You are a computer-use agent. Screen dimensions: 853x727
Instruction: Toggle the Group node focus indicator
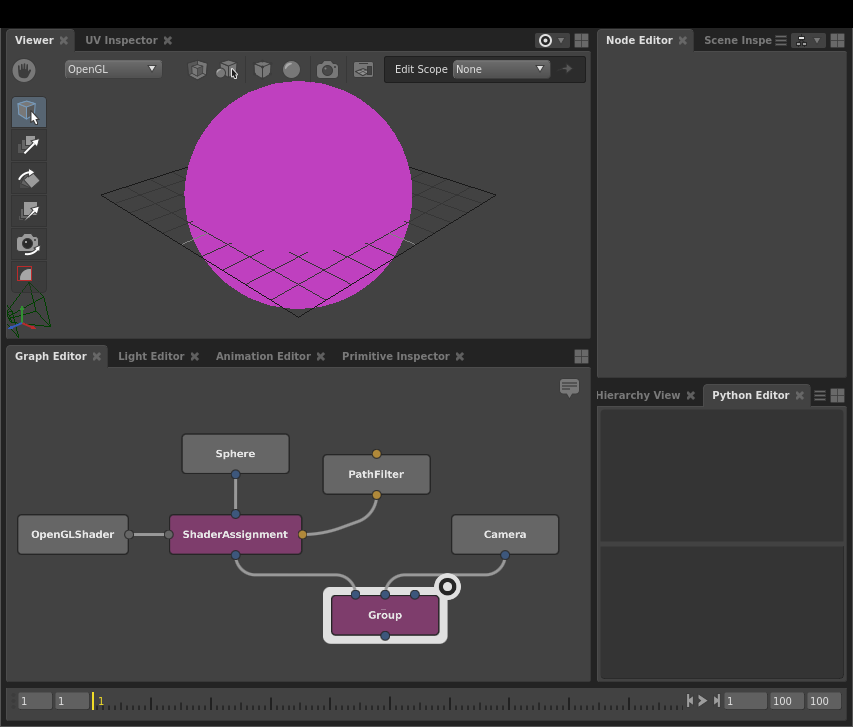[x=448, y=586]
